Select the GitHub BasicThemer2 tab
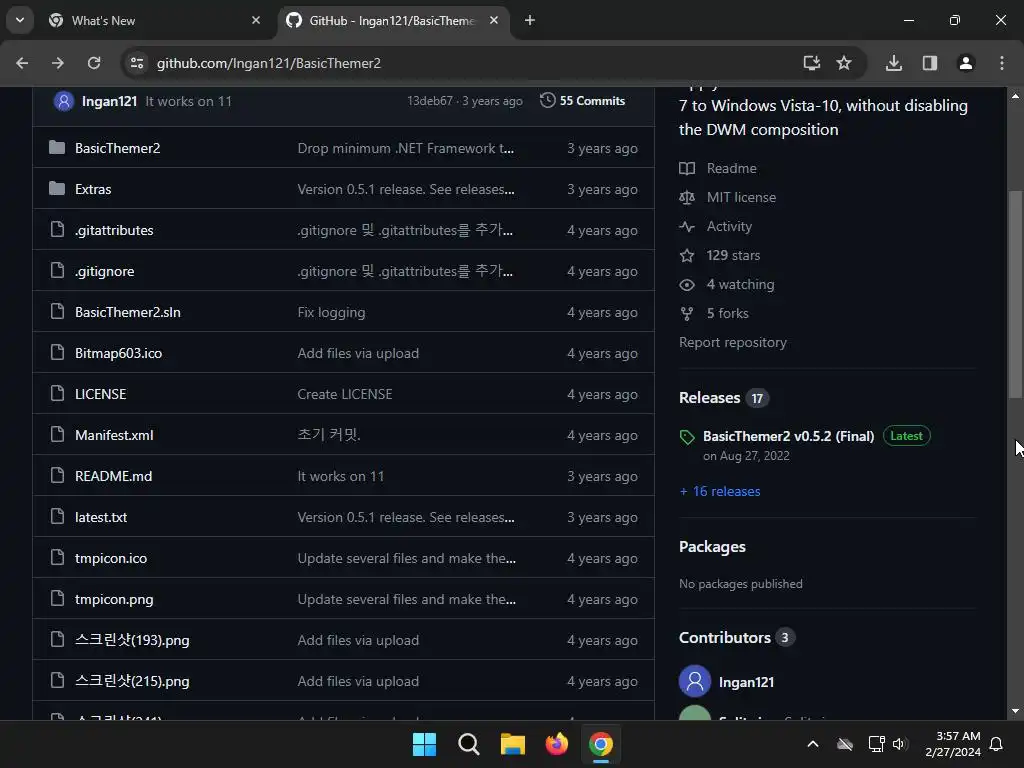Screen dimensions: 1024x768 392,21
